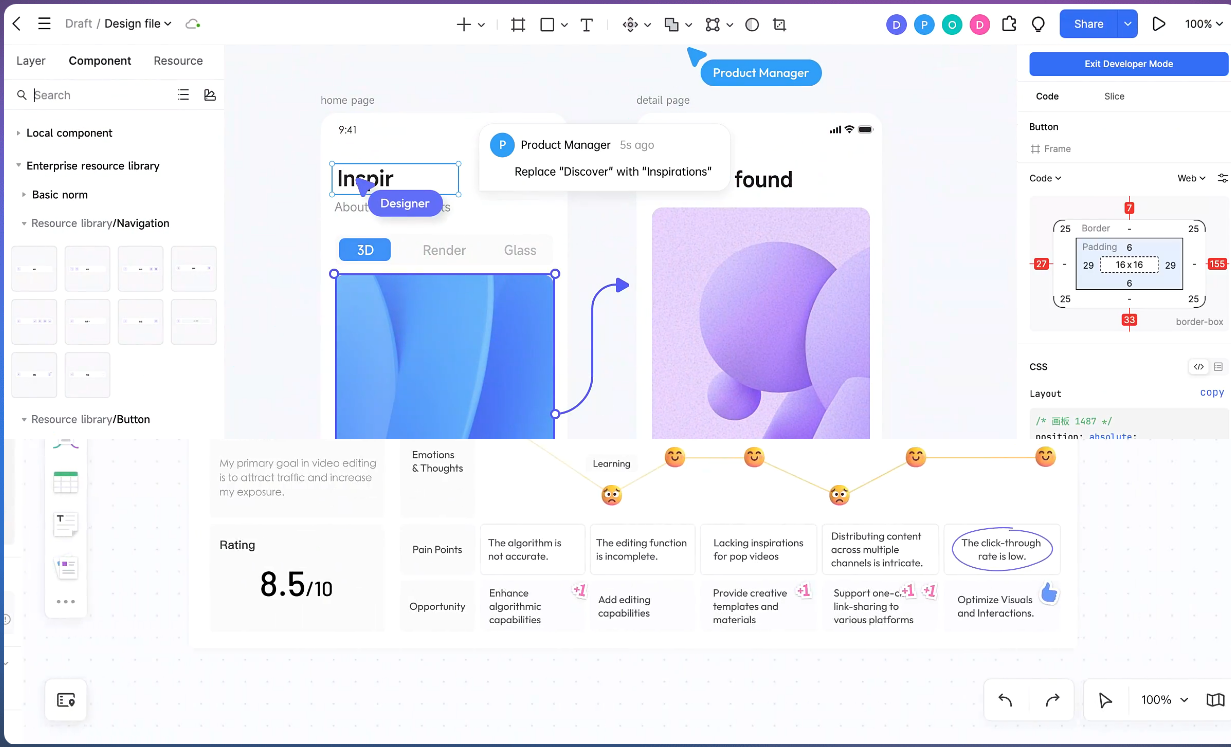The width and height of the screenshot is (1231, 747).
Task: Open the map guide icon bottom right
Action: [x=1215, y=700]
